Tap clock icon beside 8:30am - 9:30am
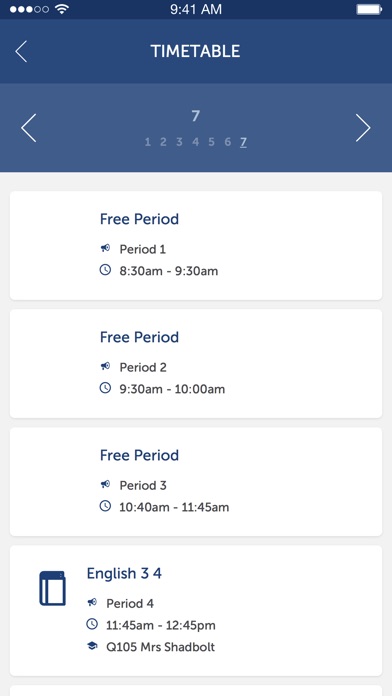This screenshot has height=696, width=392. coord(105,270)
